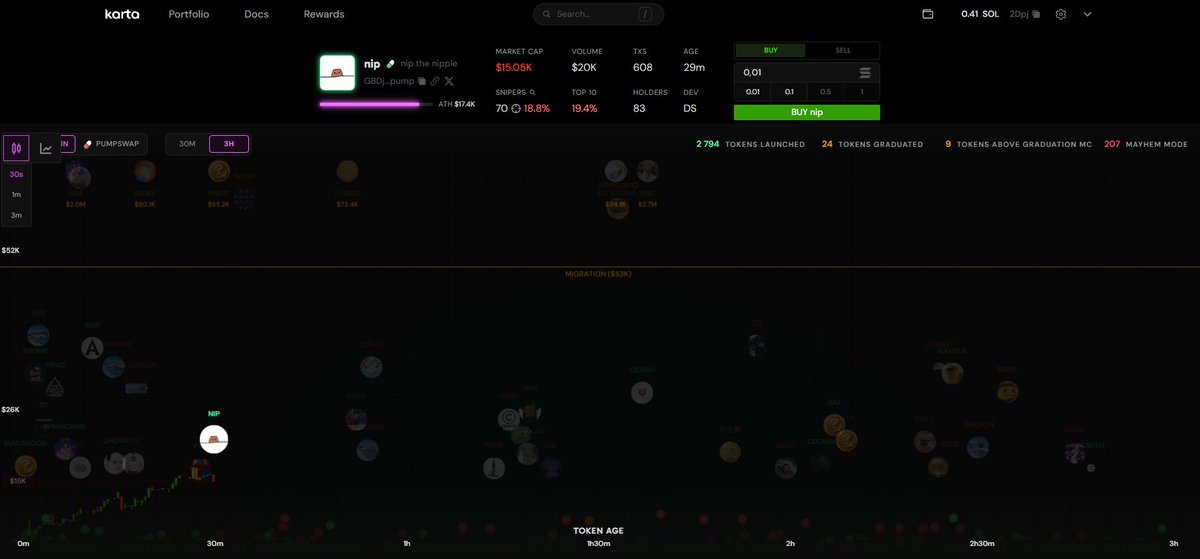Screen dimensions: 1200x559
Task: Toggle the PUMPSWAP filter
Action: pos(113,144)
